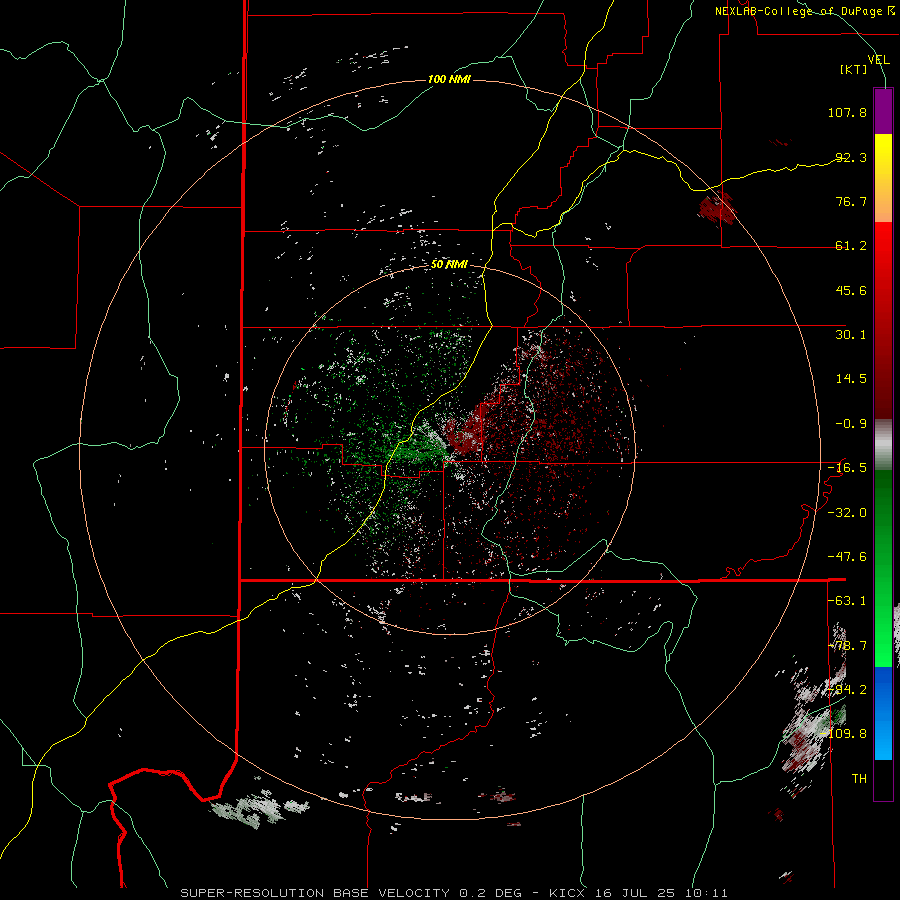Viewport: 900px width, 900px height.
Task: Click the 50 NMI range ring label
Action: point(449,264)
